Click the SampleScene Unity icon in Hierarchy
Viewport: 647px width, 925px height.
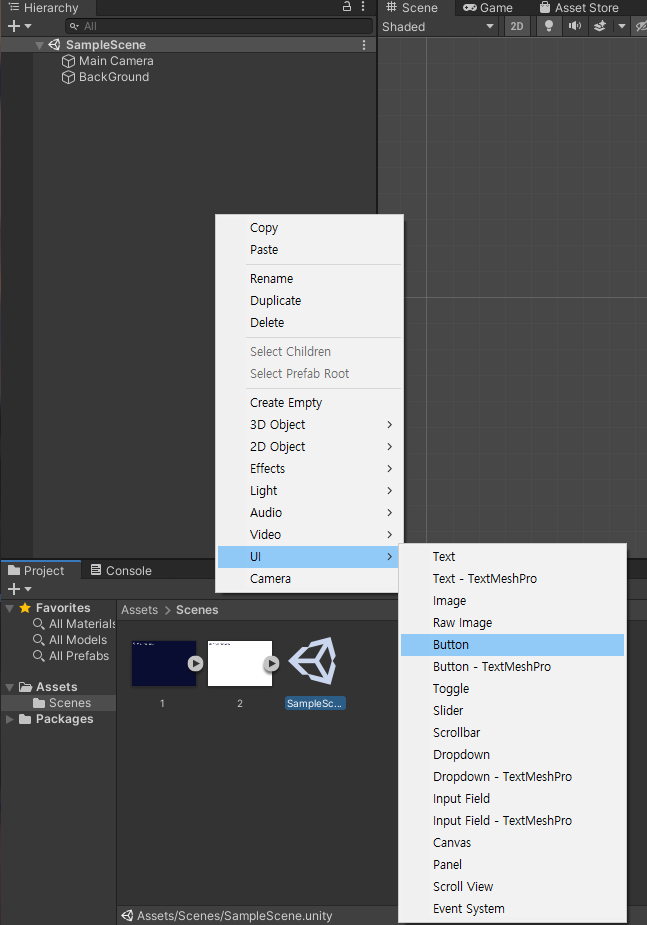(x=54, y=45)
